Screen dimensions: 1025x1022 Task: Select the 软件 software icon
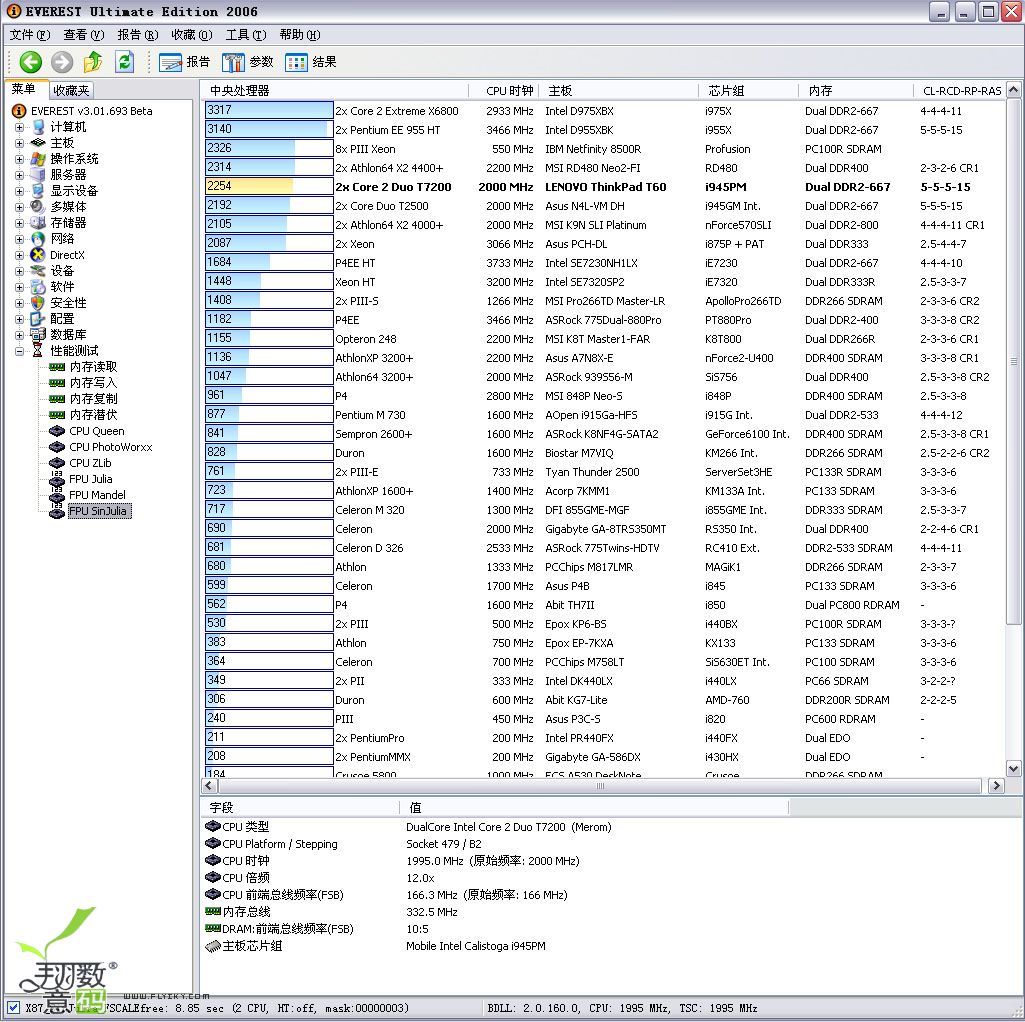tap(39, 287)
